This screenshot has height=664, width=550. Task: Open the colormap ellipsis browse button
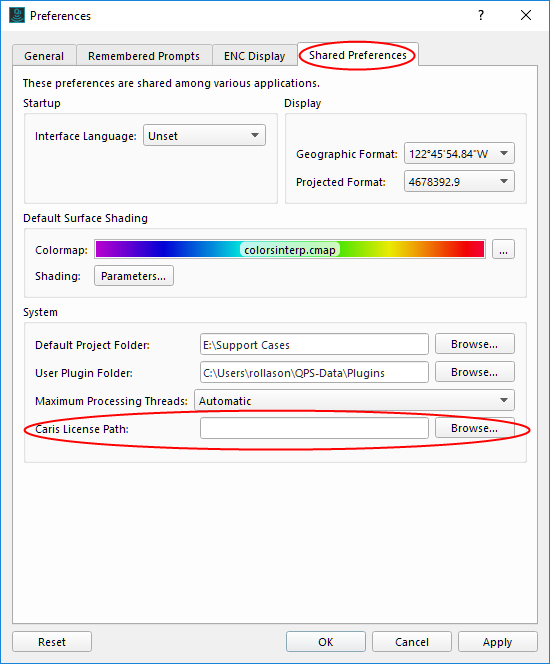pos(503,249)
